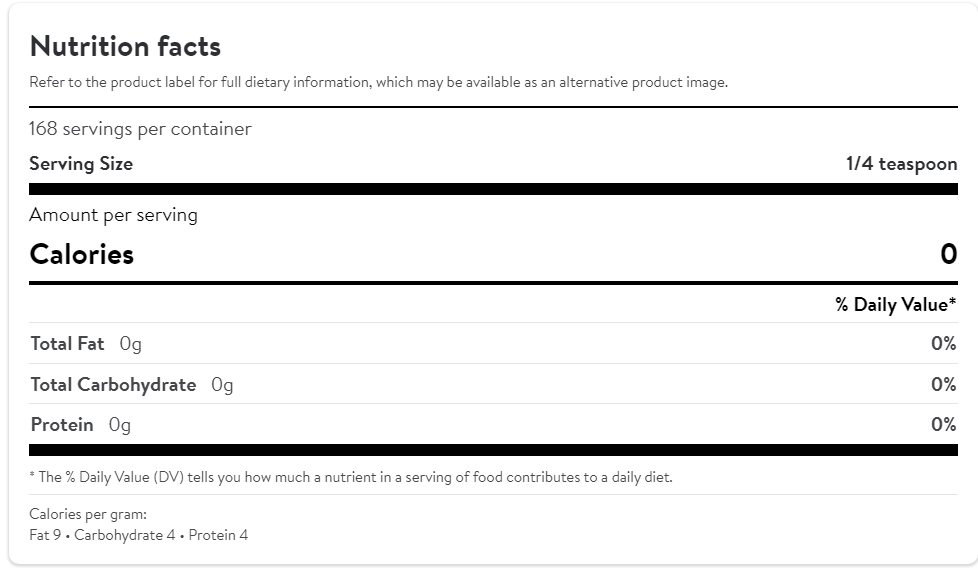The width and height of the screenshot is (978, 568).
Task: Click the product label disclaimer text
Action: [x=378, y=82]
